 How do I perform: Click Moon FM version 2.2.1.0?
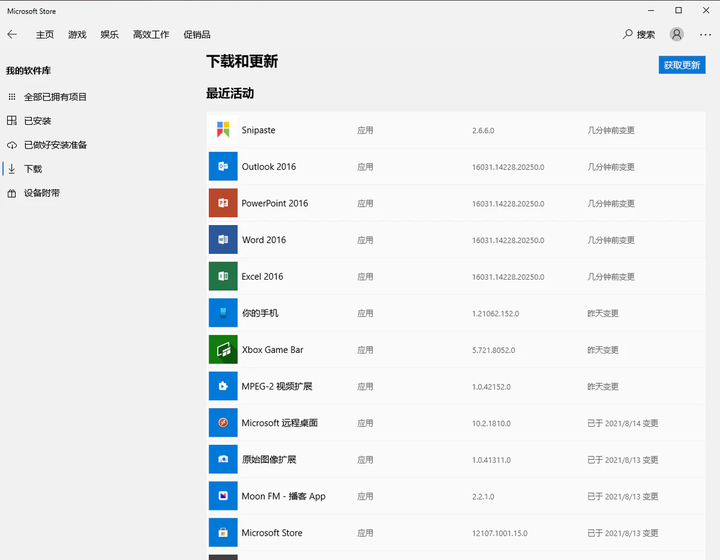point(483,497)
